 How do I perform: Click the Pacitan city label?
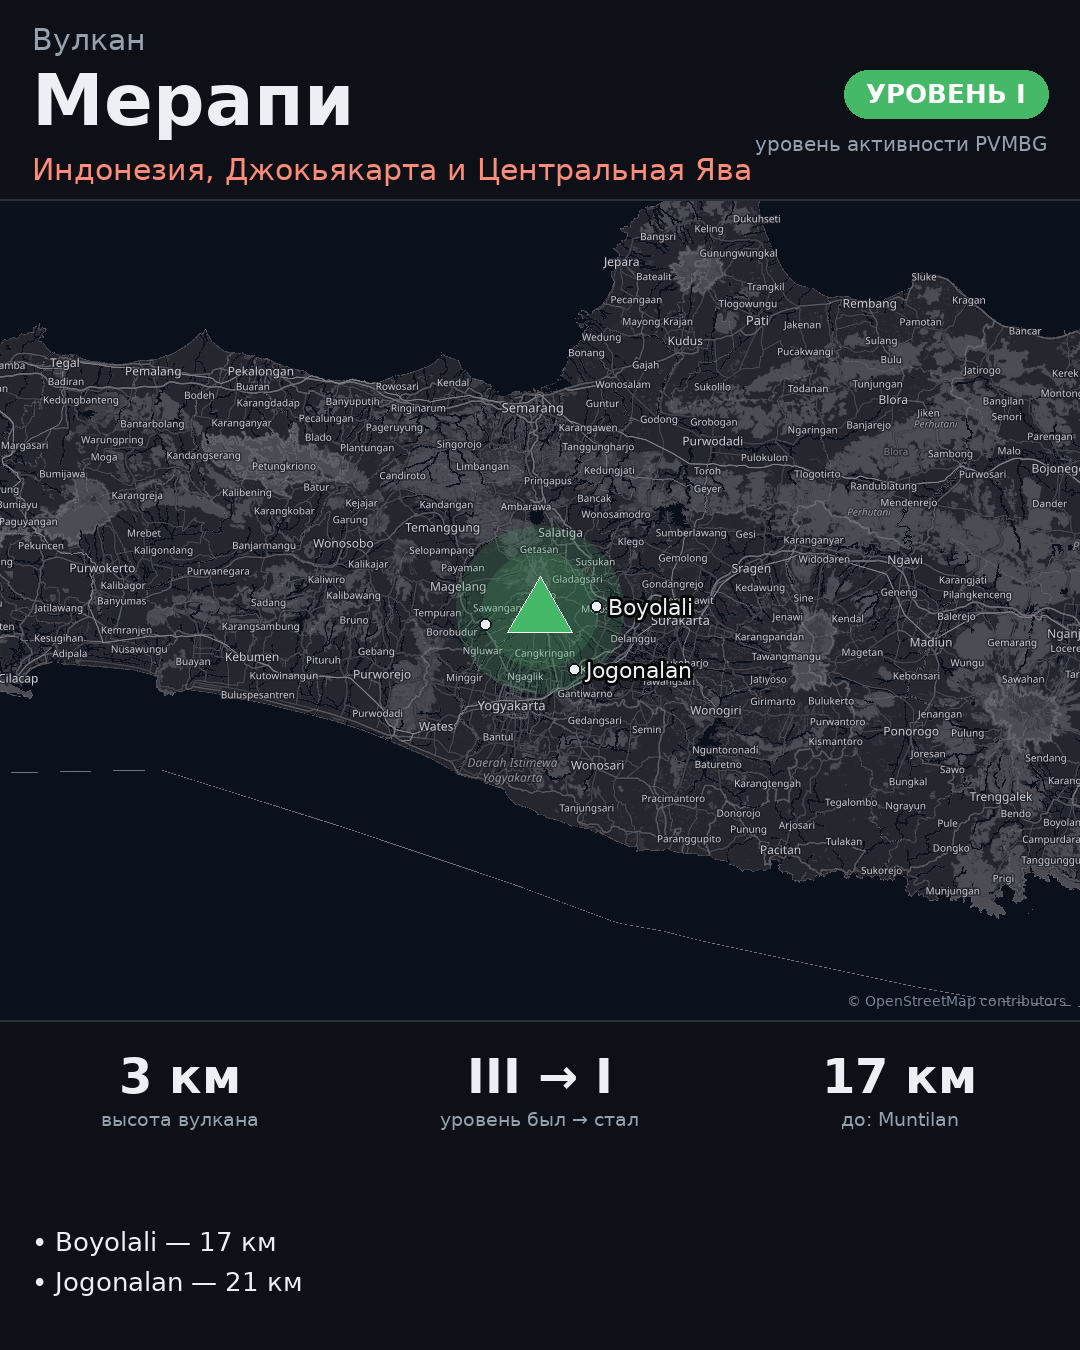coord(780,850)
